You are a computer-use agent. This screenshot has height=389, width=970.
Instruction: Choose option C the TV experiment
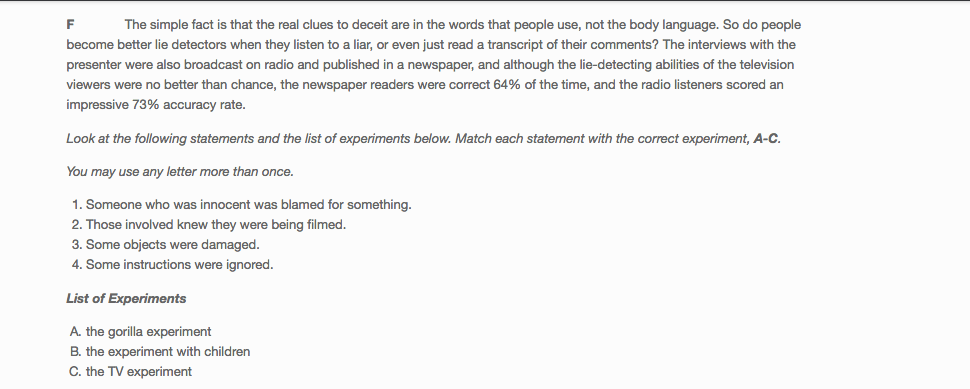tap(131, 372)
